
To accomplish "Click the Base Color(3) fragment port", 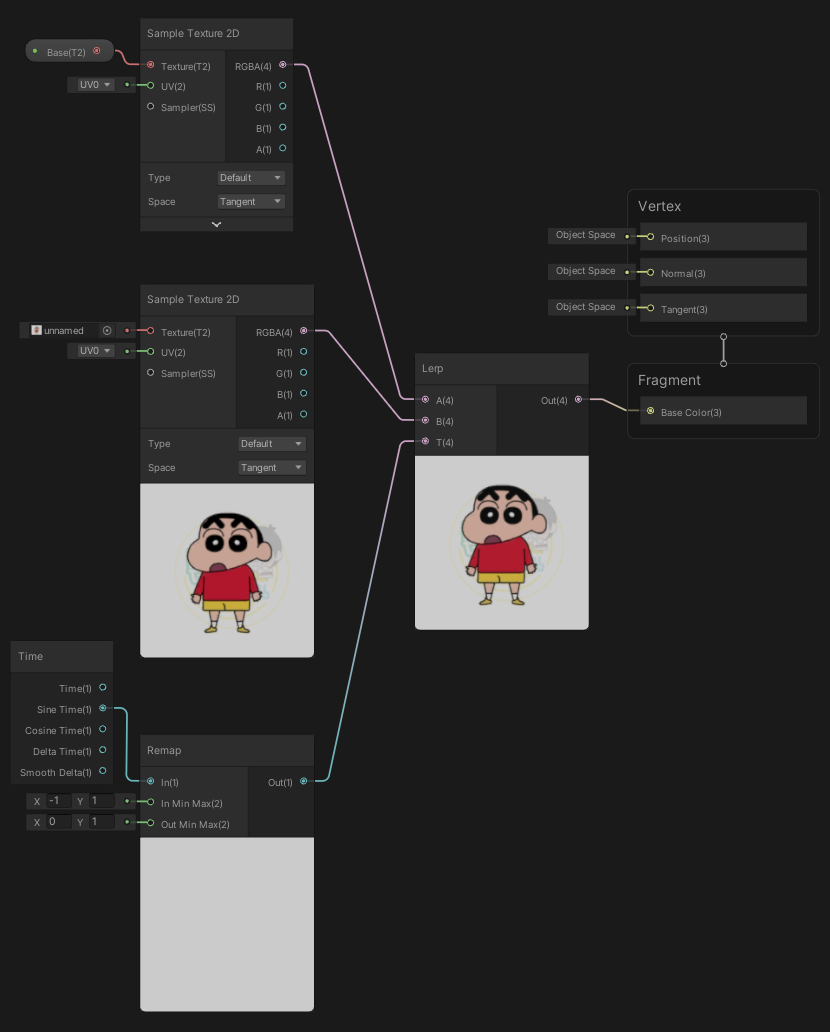I will tap(650, 411).
